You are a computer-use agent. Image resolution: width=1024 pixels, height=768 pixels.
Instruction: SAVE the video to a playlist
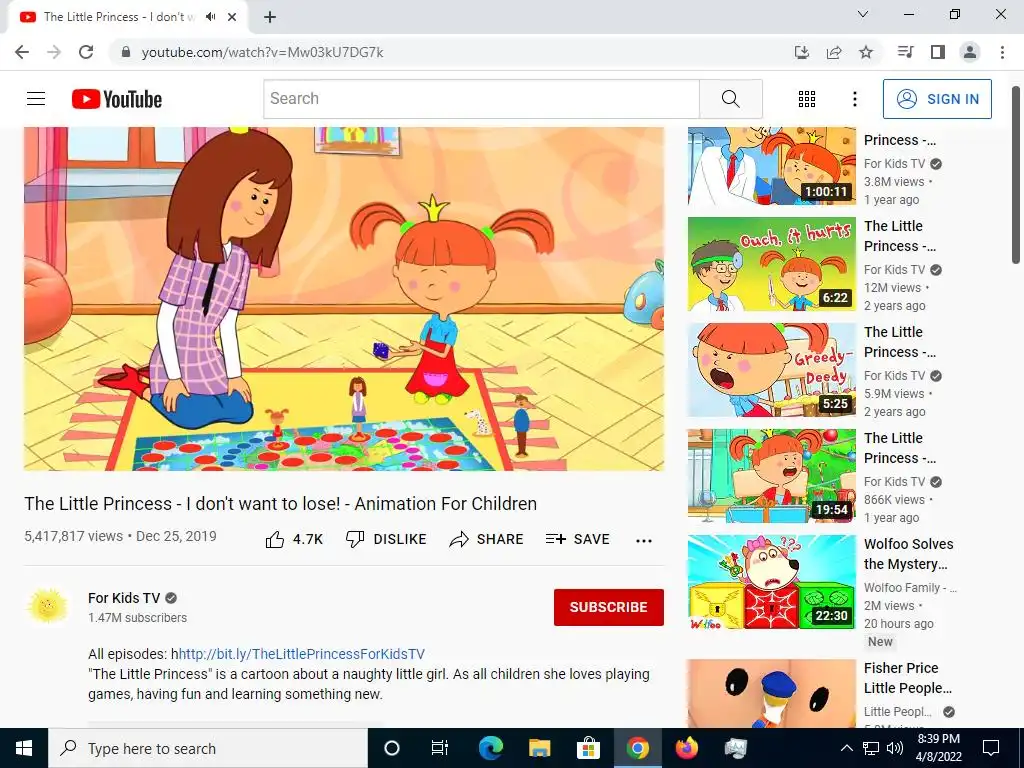click(x=578, y=539)
